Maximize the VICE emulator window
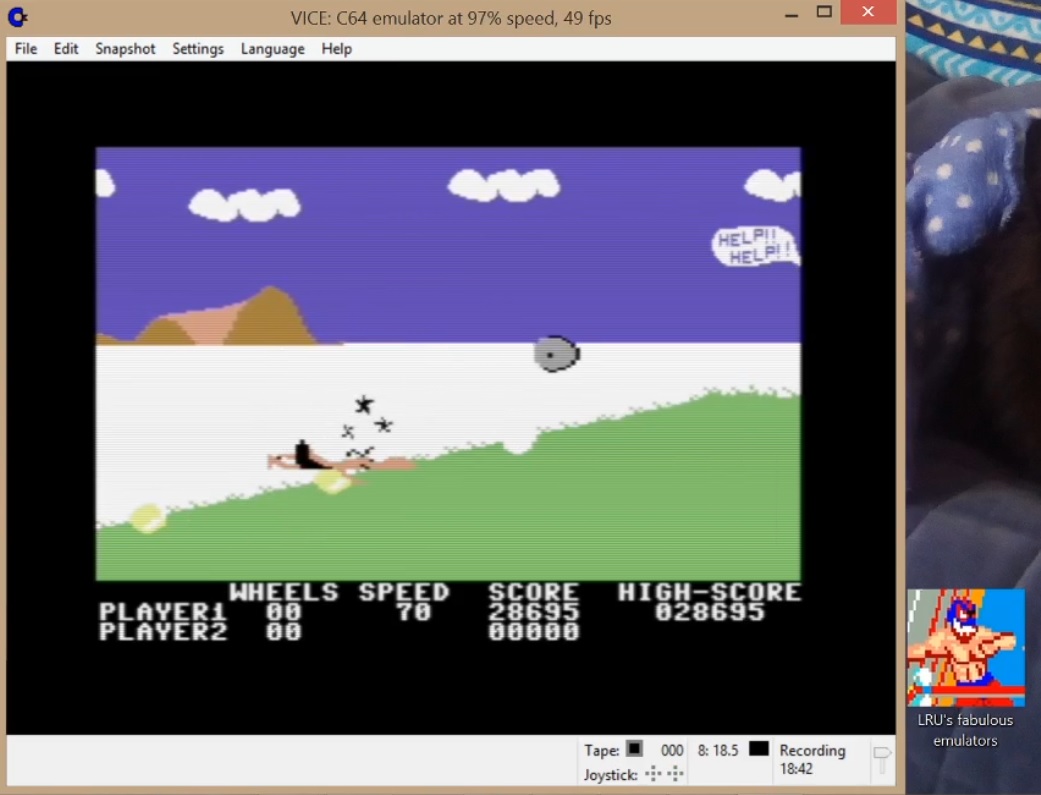The height and width of the screenshot is (795, 1041). coord(824,12)
